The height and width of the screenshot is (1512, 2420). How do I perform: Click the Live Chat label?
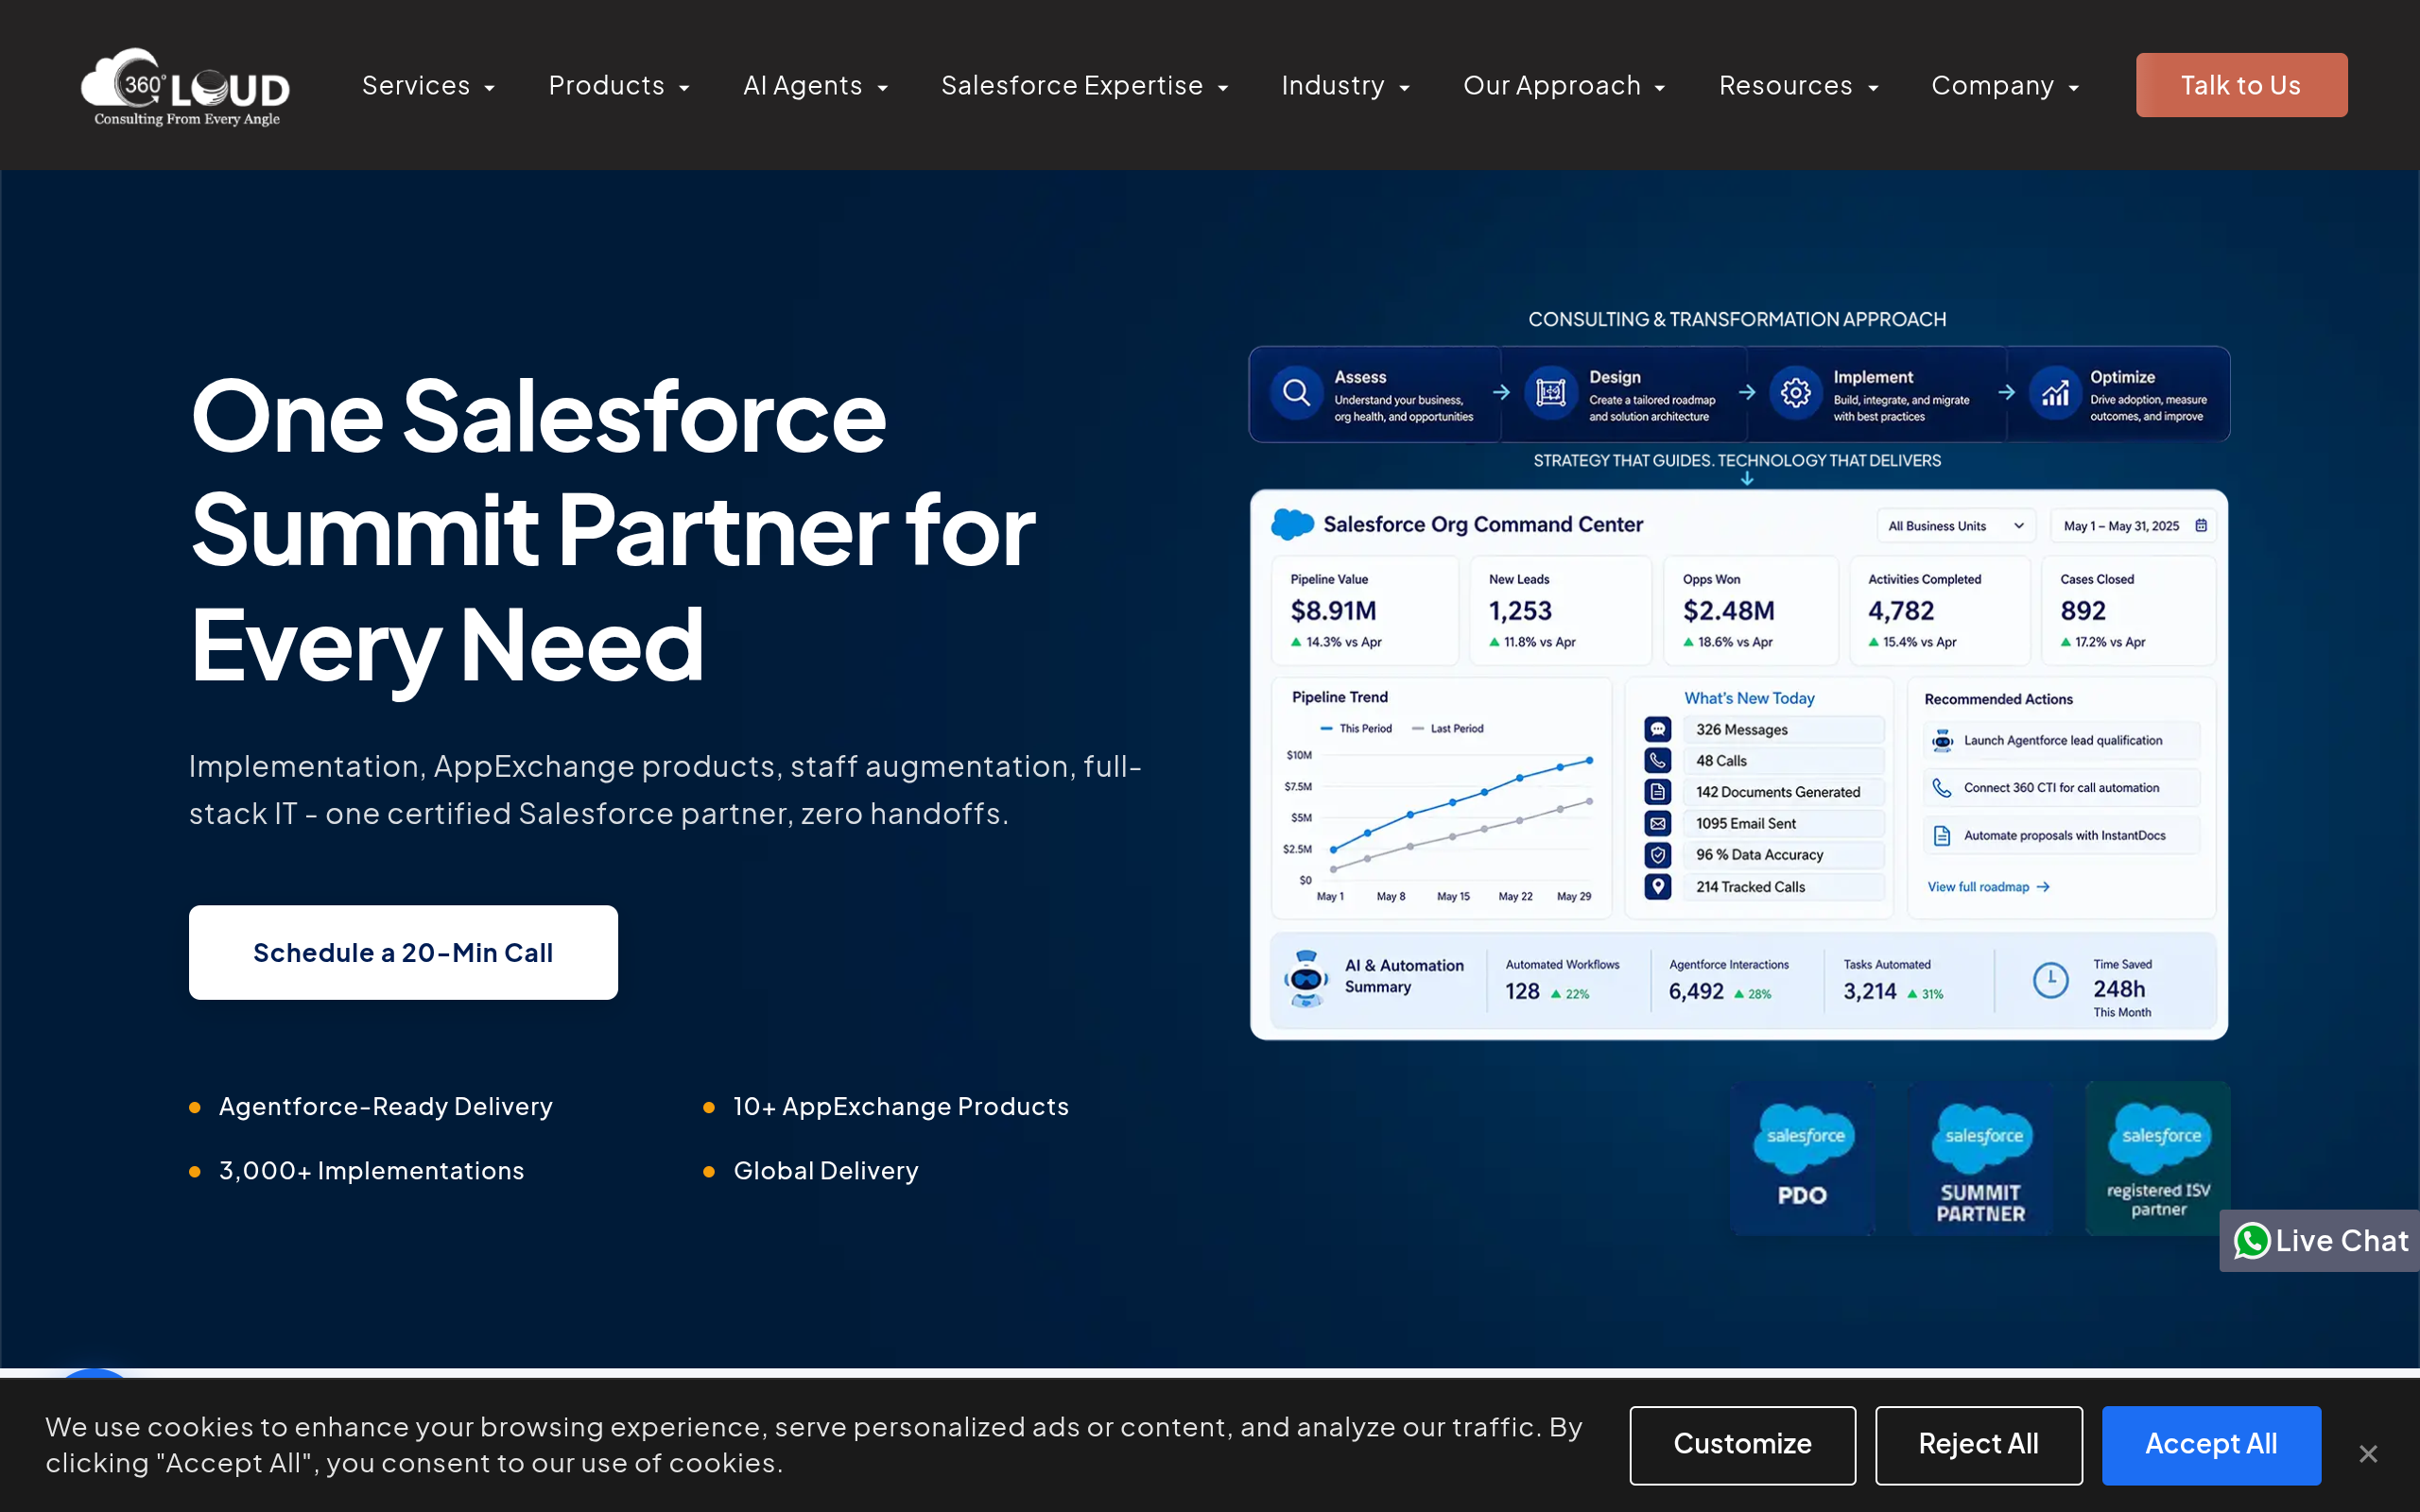tap(2342, 1241)
